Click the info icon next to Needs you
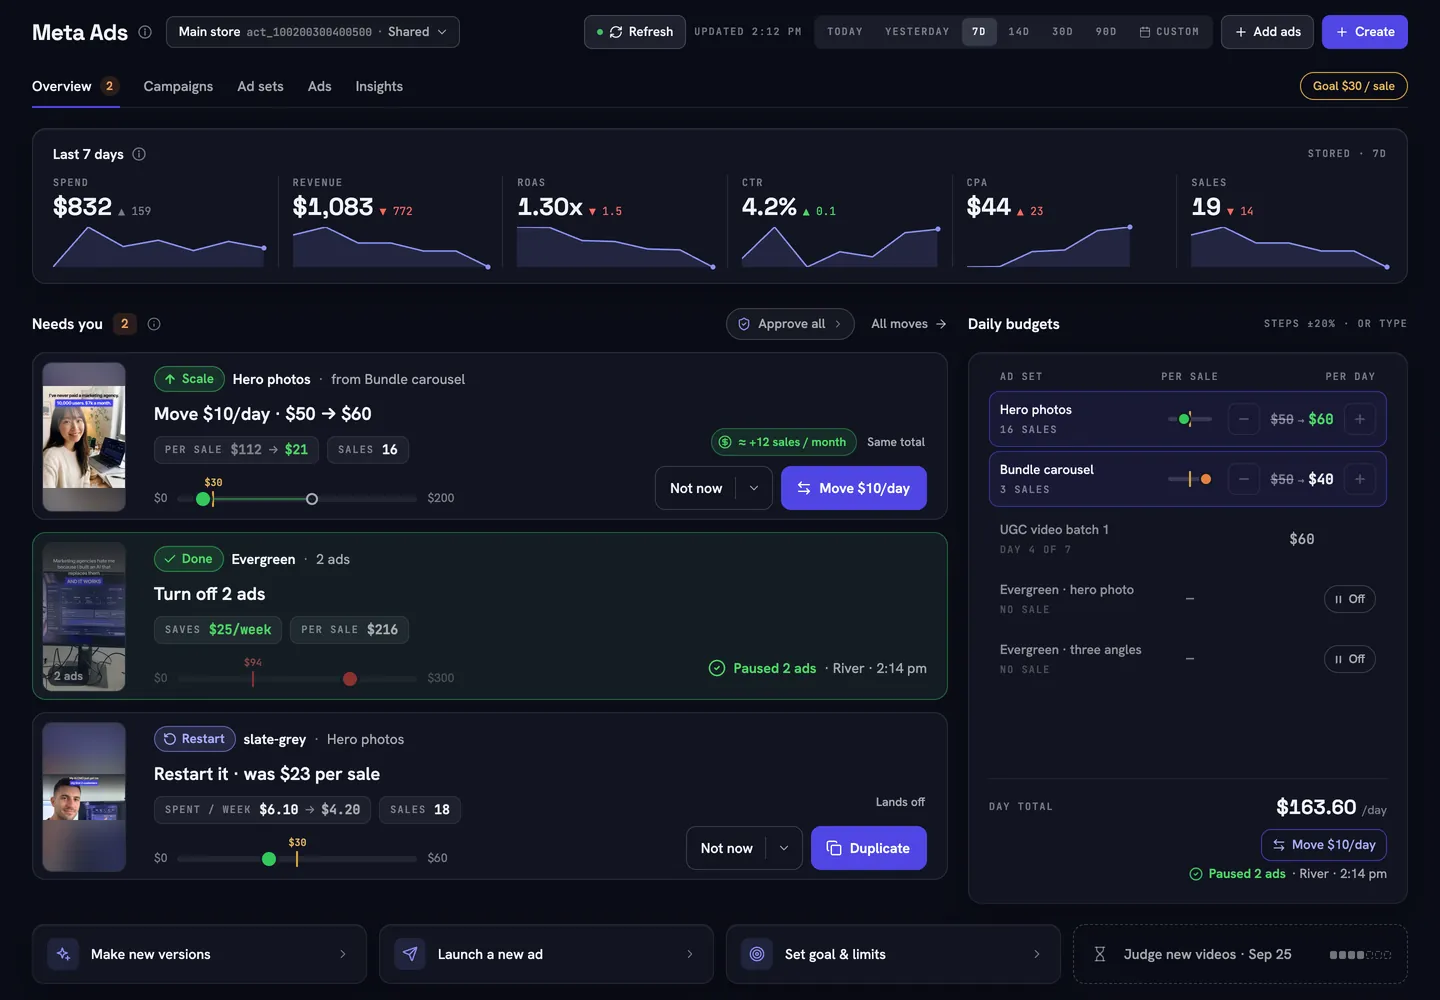 [x=154, y=324]
